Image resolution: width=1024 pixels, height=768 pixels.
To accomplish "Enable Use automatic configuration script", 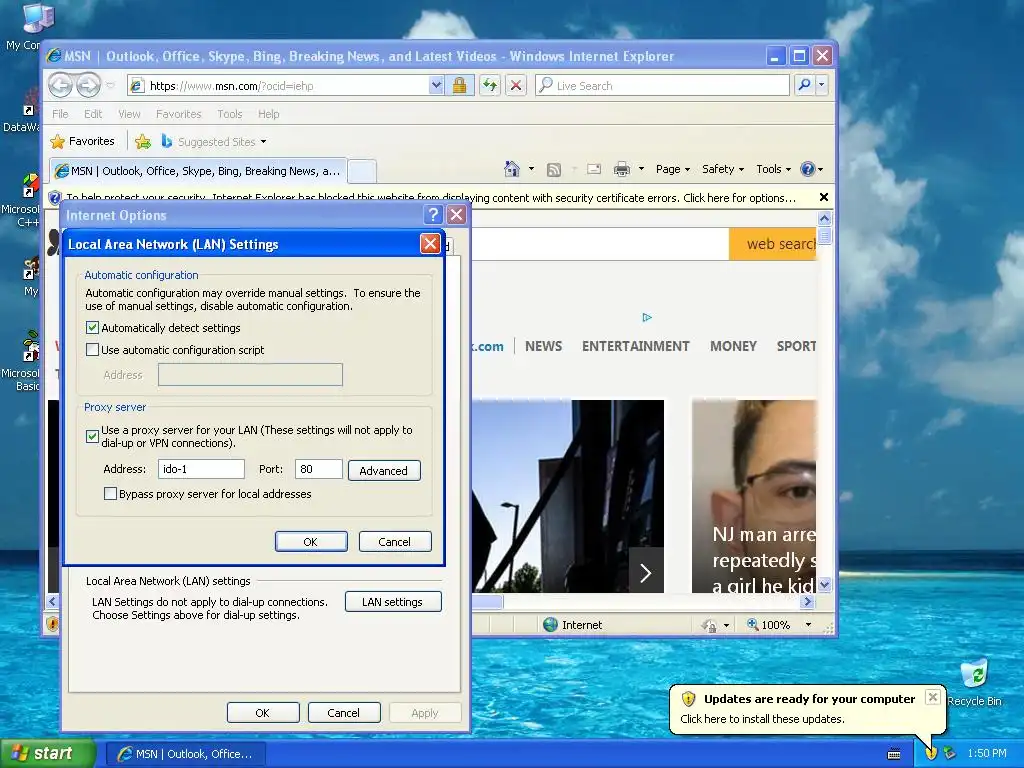I will 93,350.
